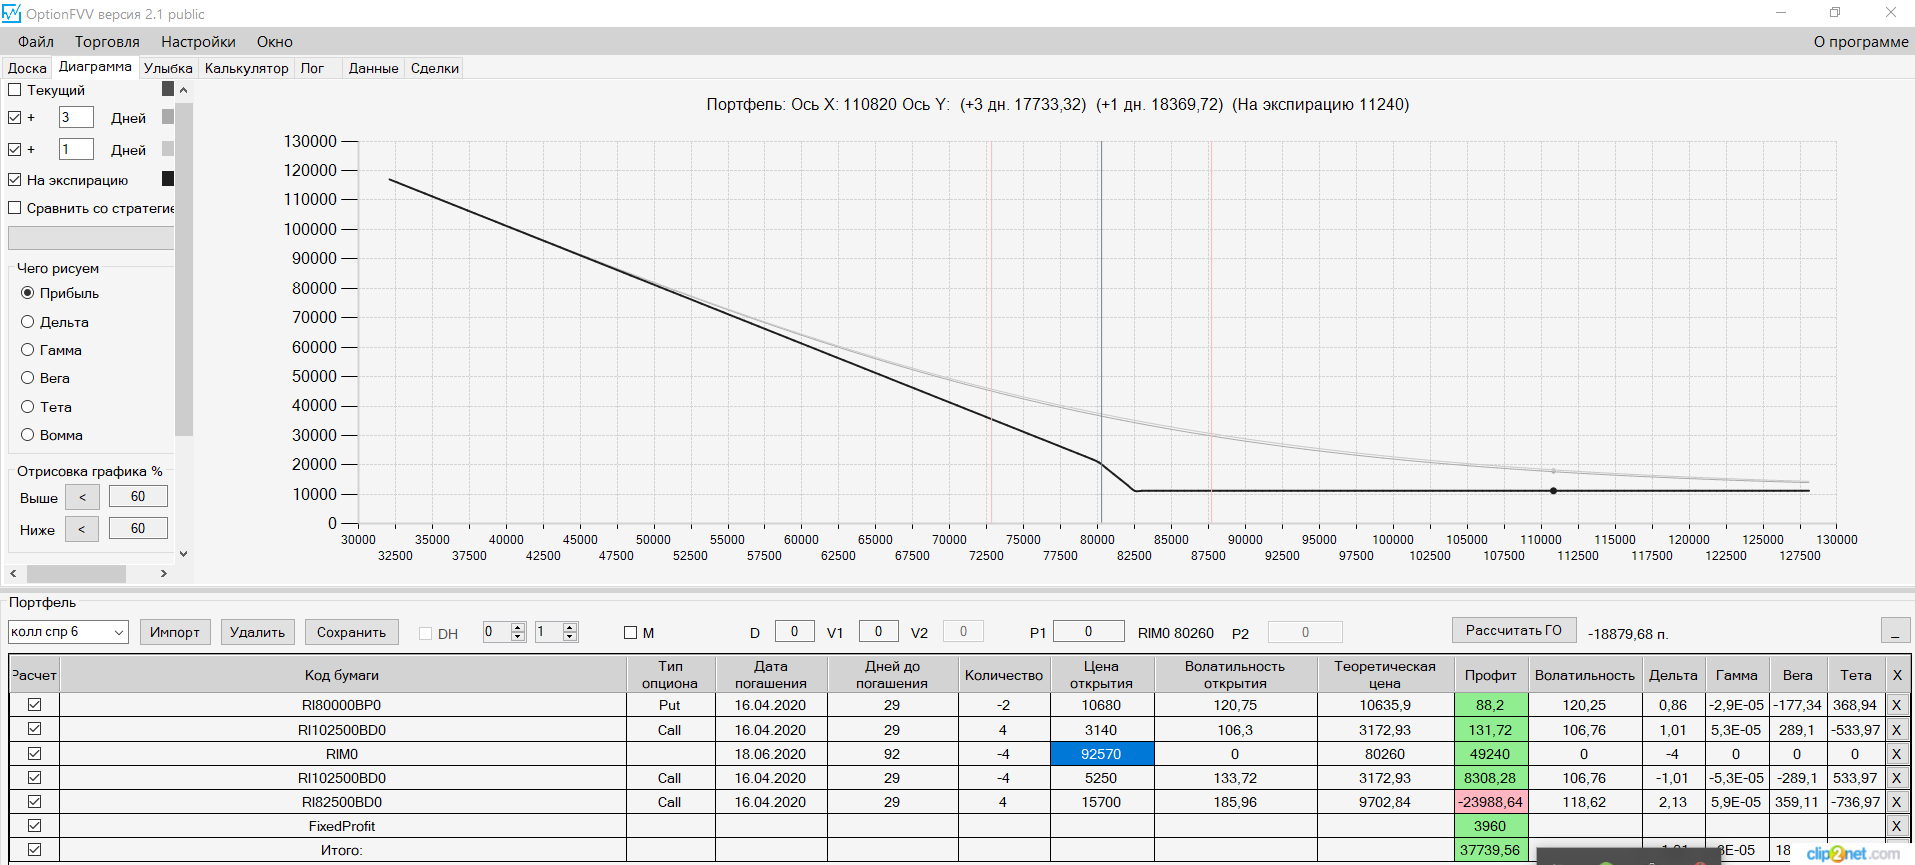Switch to the Доска tab
The width and height of the screenshot is (1915, 865).
pos(27,68)
